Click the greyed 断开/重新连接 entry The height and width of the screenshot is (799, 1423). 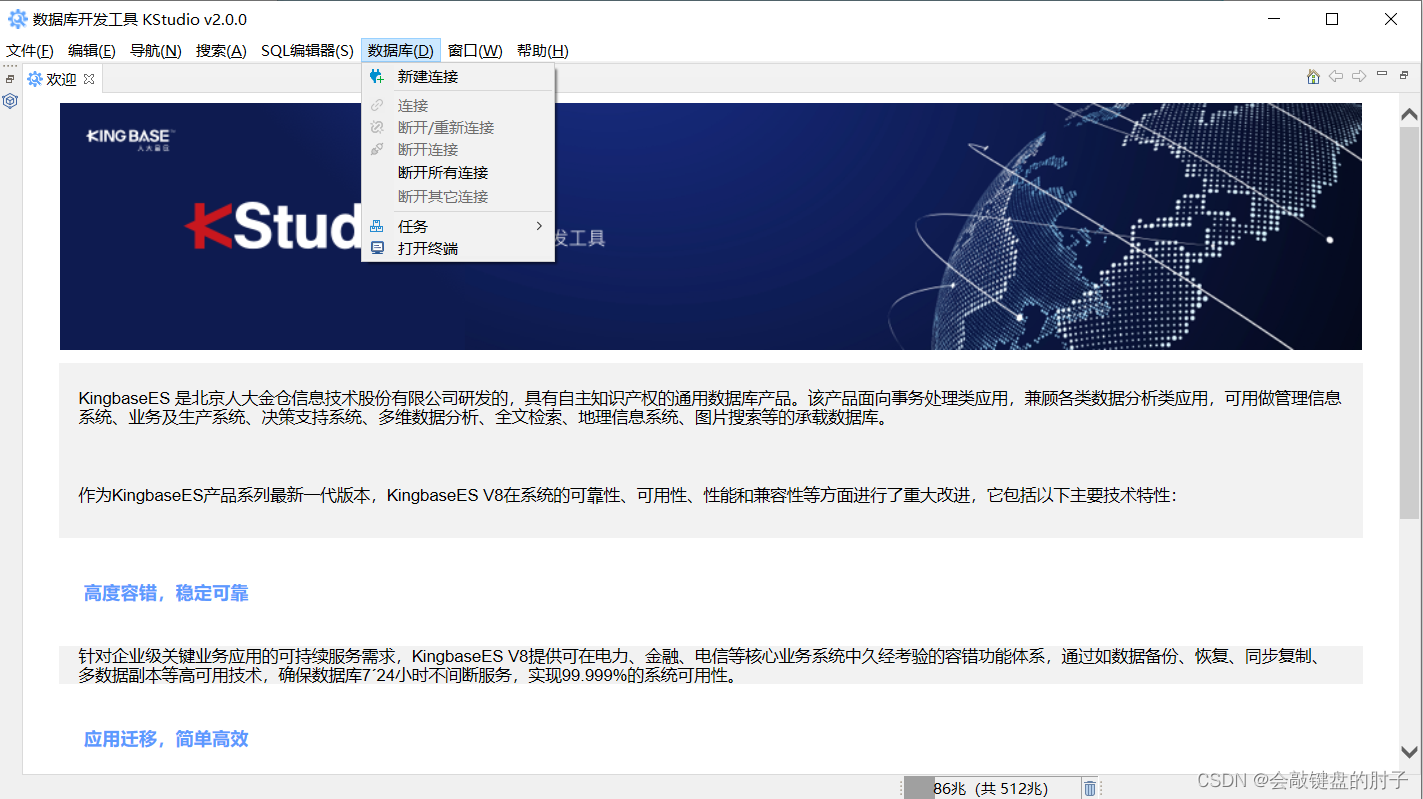click(458, 128)
